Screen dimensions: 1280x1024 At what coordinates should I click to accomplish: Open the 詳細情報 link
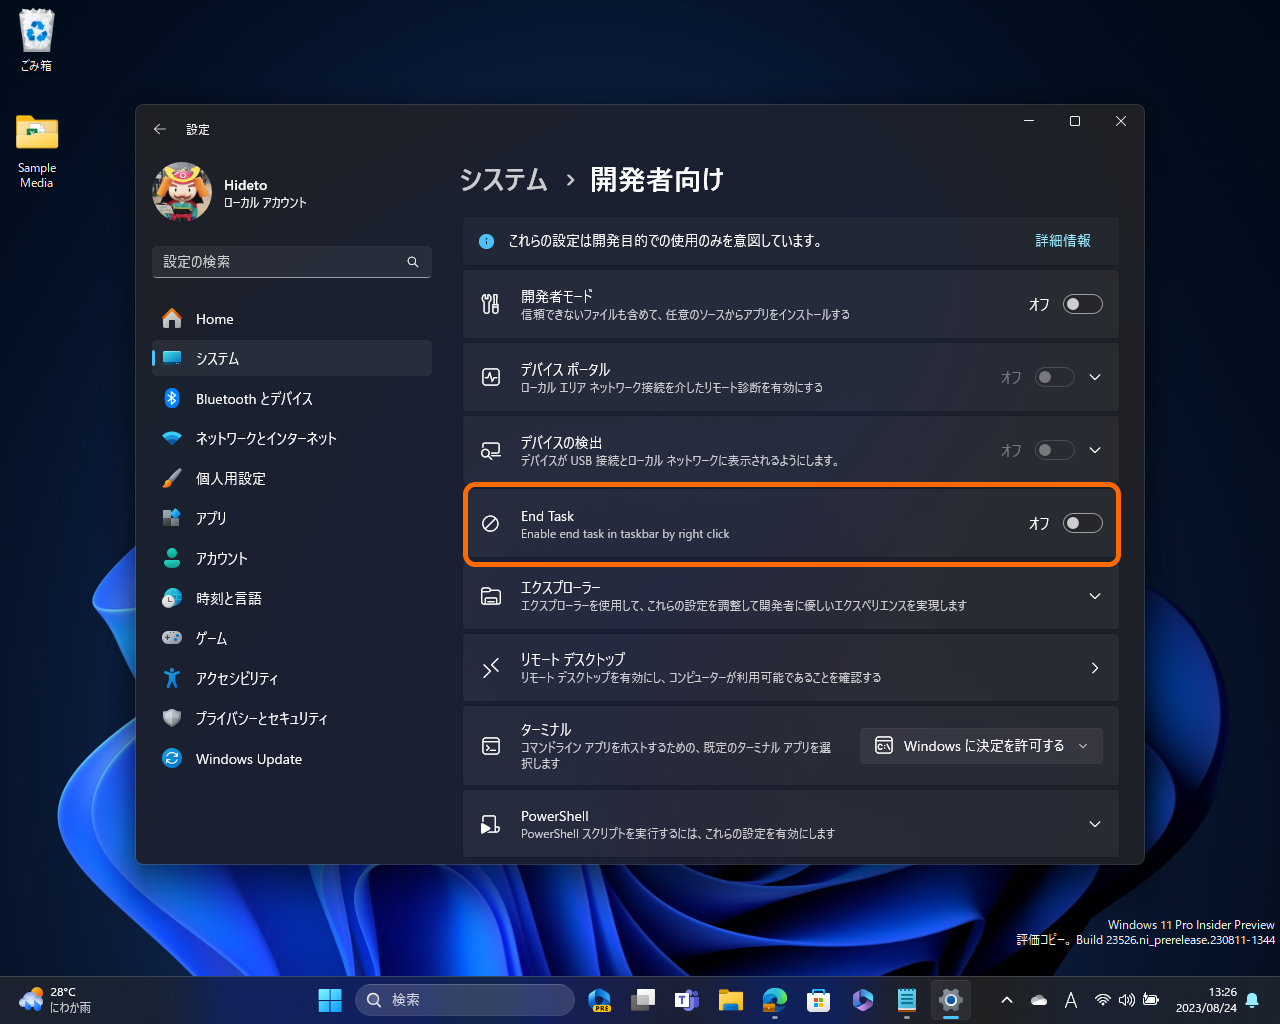point(1062,241)
